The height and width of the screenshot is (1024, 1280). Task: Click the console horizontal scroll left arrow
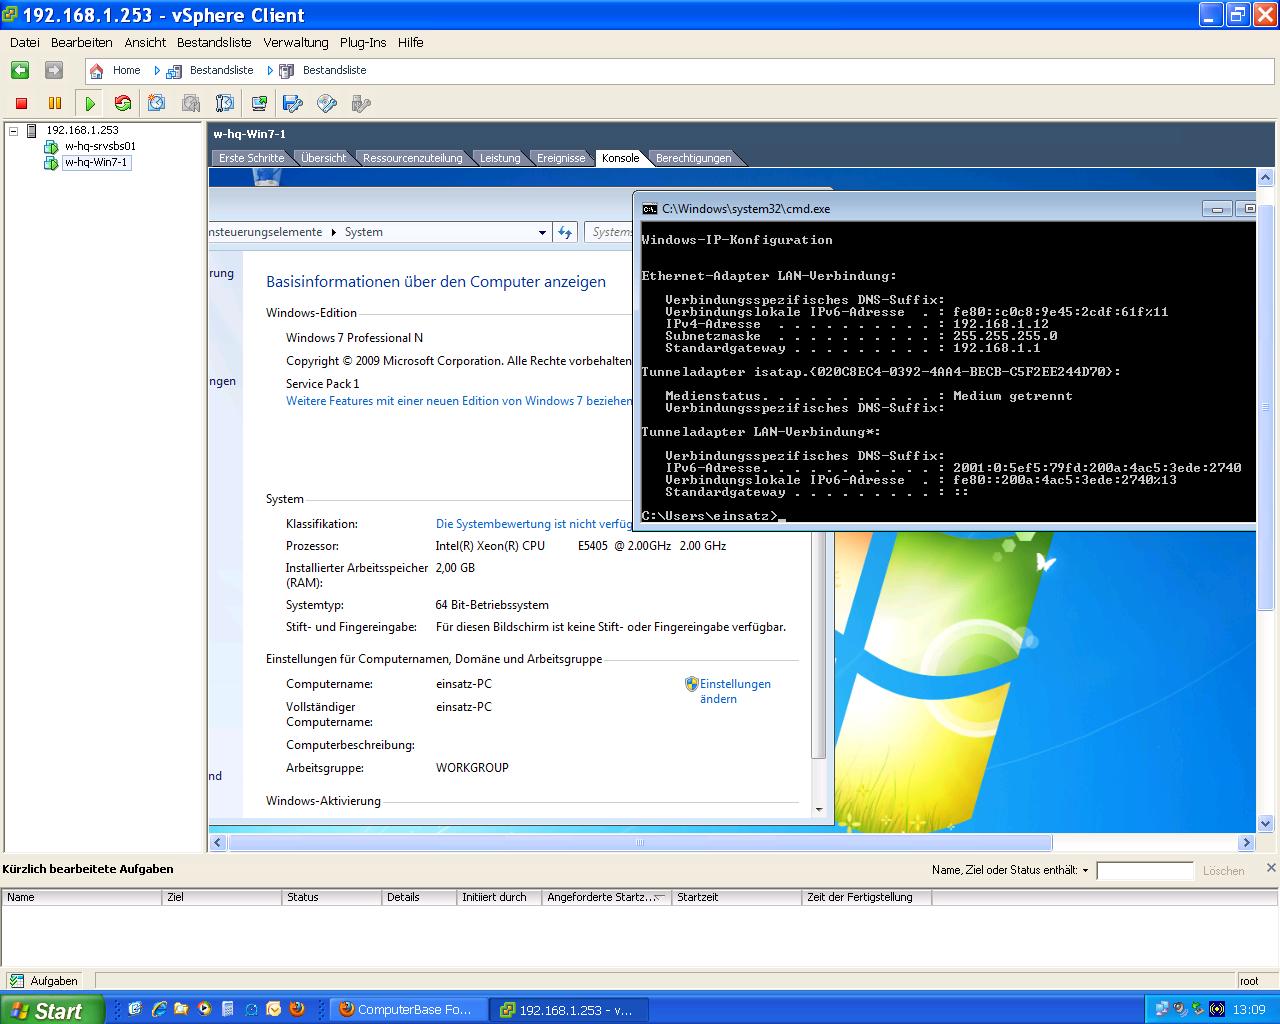(218, 843)
